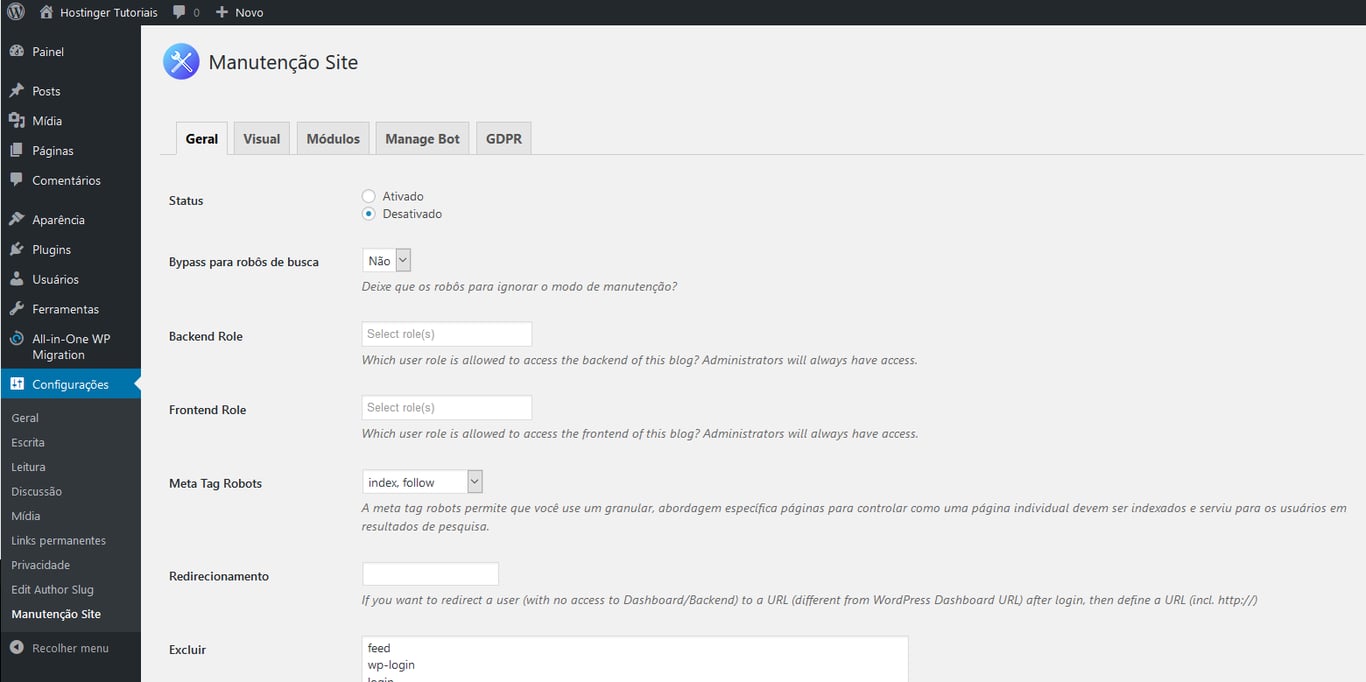Open the comments bubble icon in admin bar
Image resolution: width=1366 pixels, height=682 pixels.
click(x=179, y=12)
